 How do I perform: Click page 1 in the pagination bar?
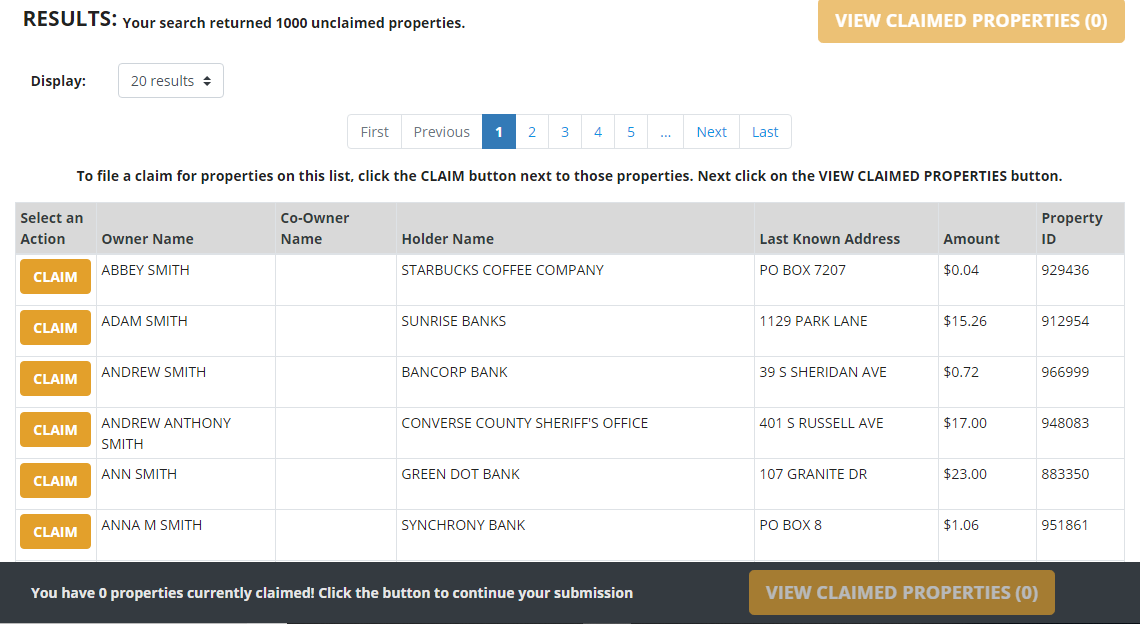coord(498,131)
